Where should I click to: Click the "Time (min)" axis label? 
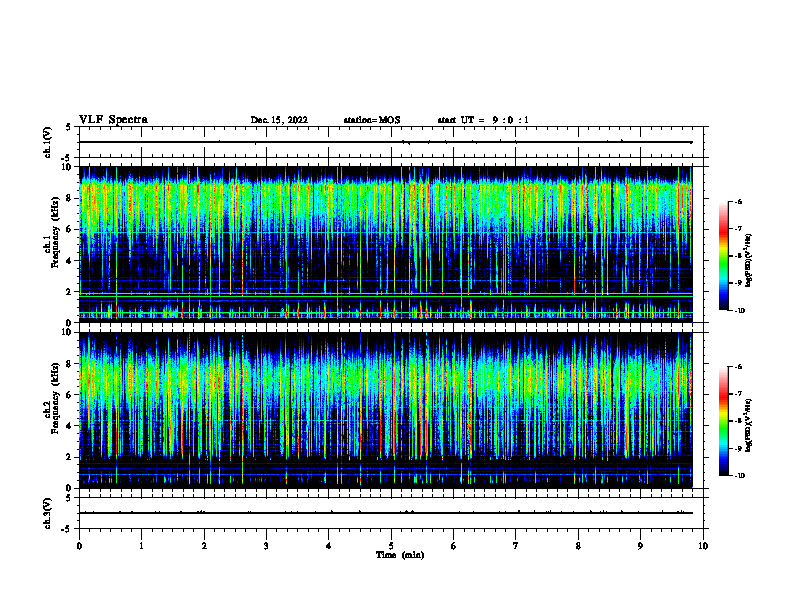pyautogui.click(x=400, y=555)
